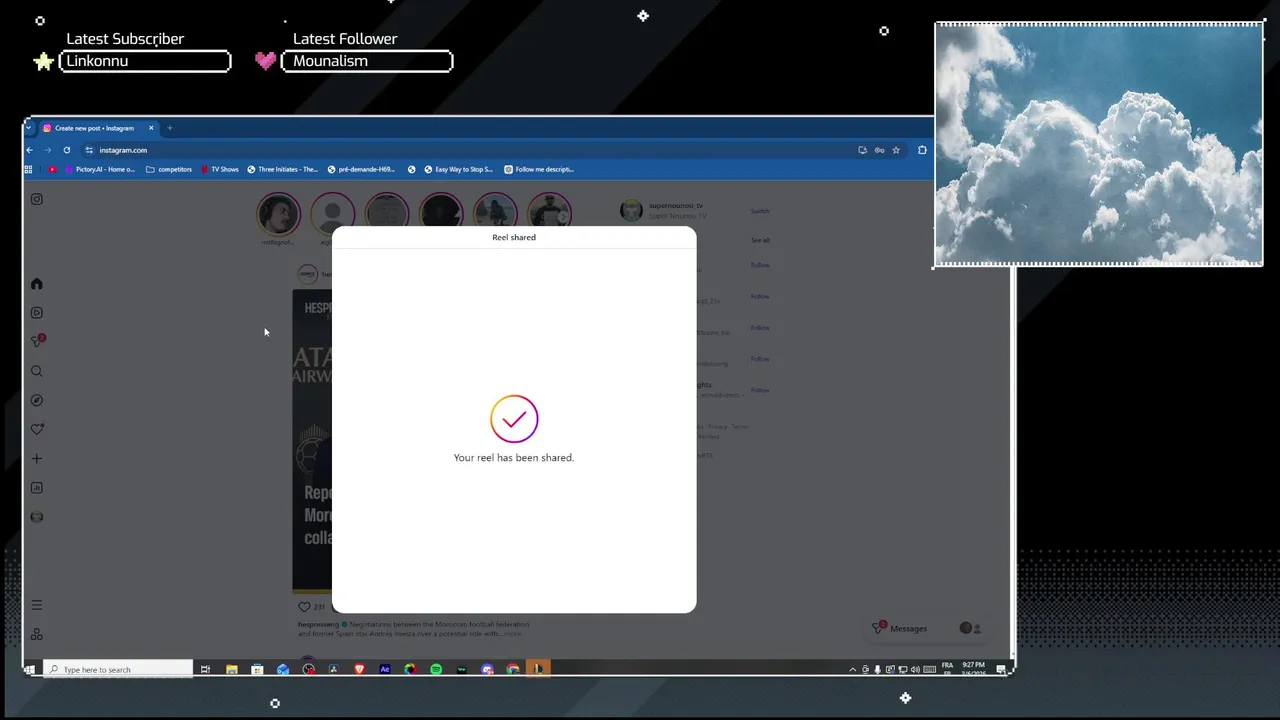Click Task View button on taskbar
1280x720 pixels.
click(205, 669)
